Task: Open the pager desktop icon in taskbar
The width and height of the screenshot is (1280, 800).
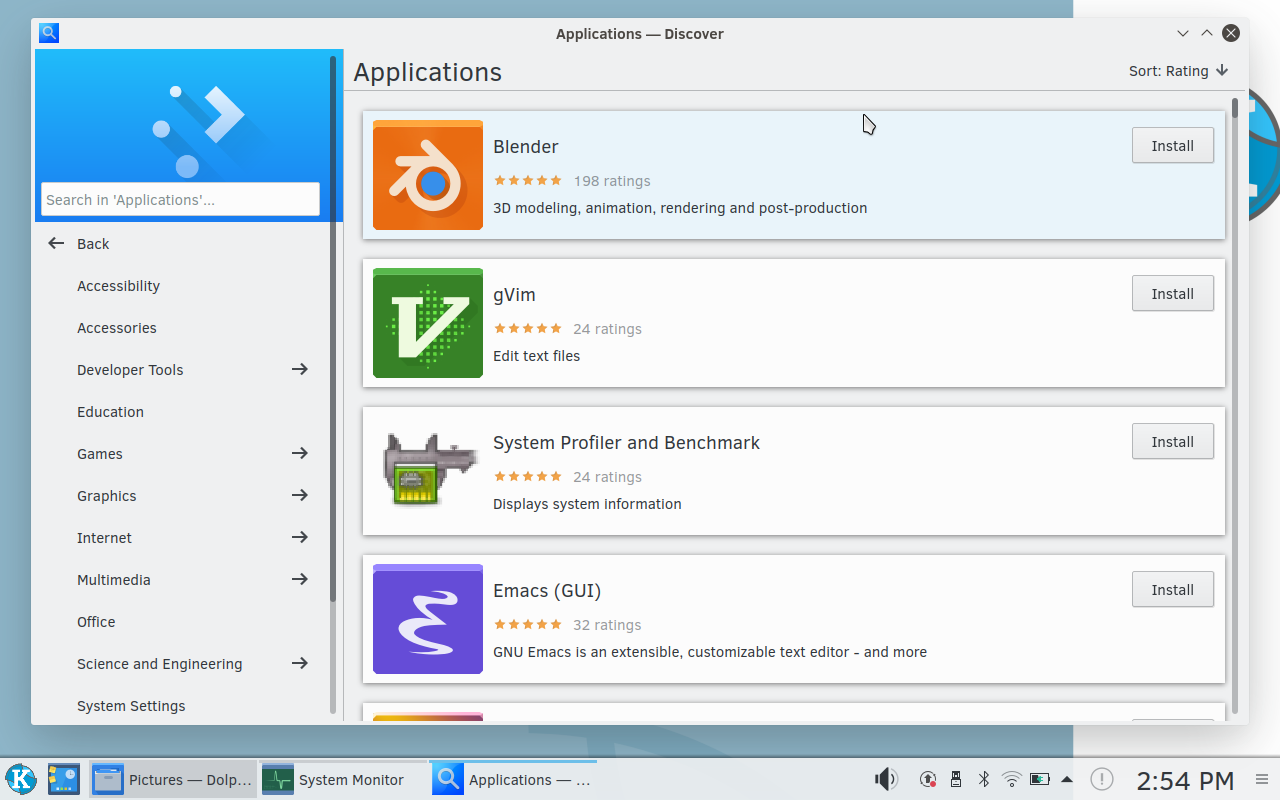Action: pos(64,779)
